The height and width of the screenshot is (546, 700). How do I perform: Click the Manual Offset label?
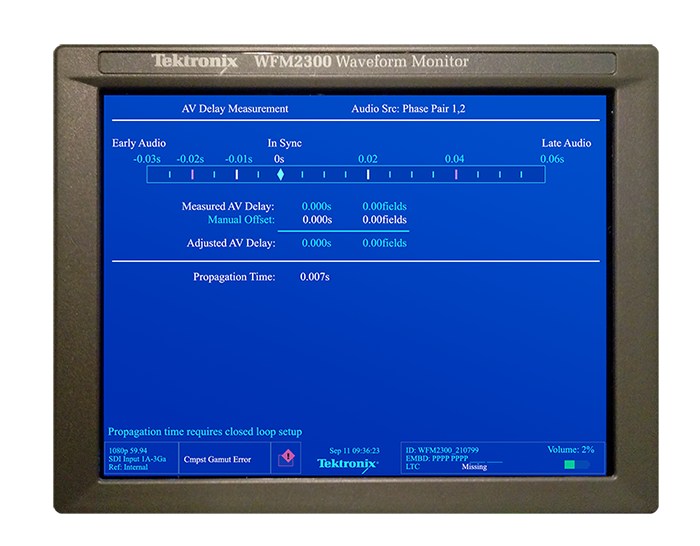241,220
